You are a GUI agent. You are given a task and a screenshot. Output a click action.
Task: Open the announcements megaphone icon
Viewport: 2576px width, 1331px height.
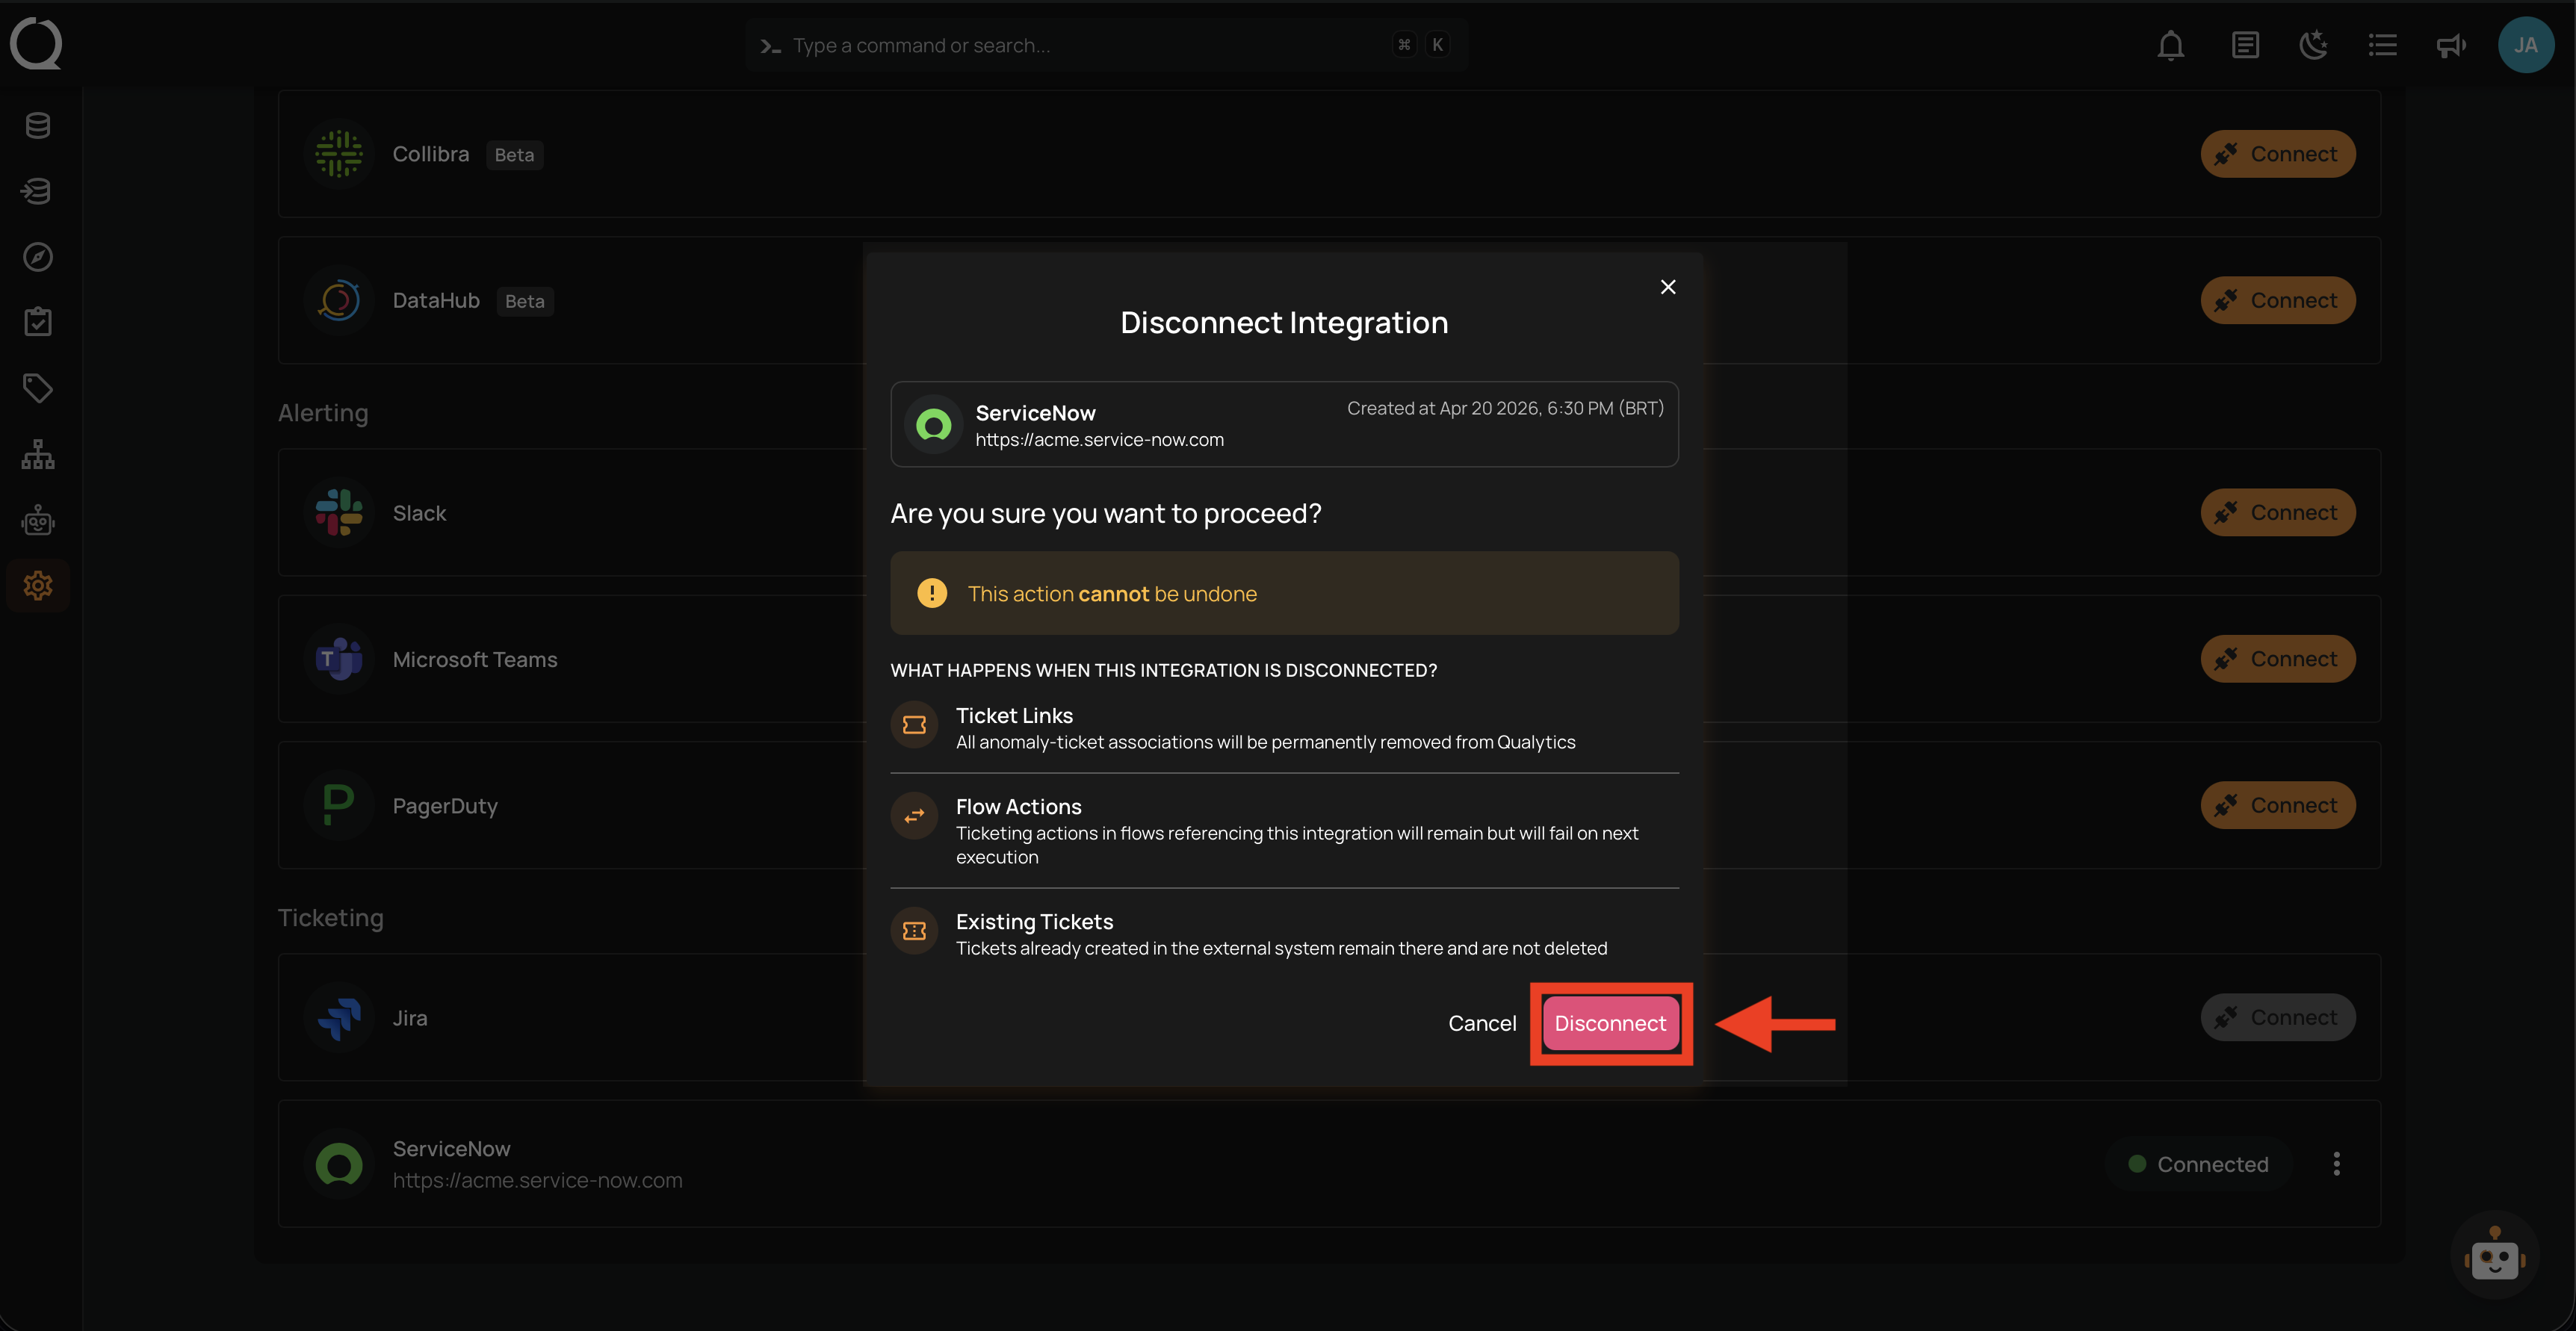(x=2451, y=45)
